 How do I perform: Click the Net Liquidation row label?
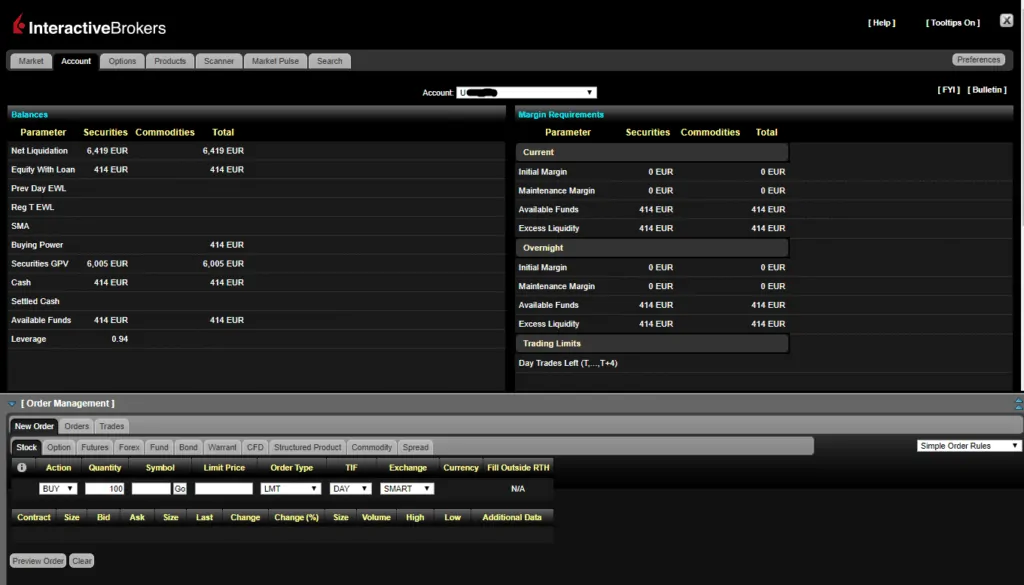39,151
